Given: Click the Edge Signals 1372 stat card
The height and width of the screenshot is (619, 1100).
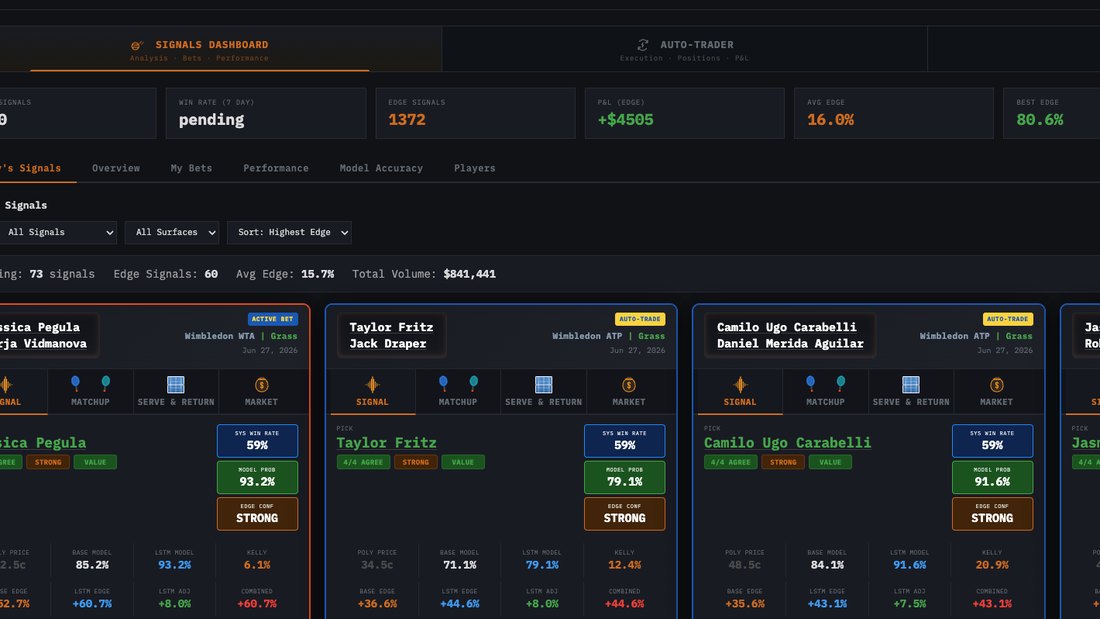Looking at the screenshot, I should click(476, 113).
